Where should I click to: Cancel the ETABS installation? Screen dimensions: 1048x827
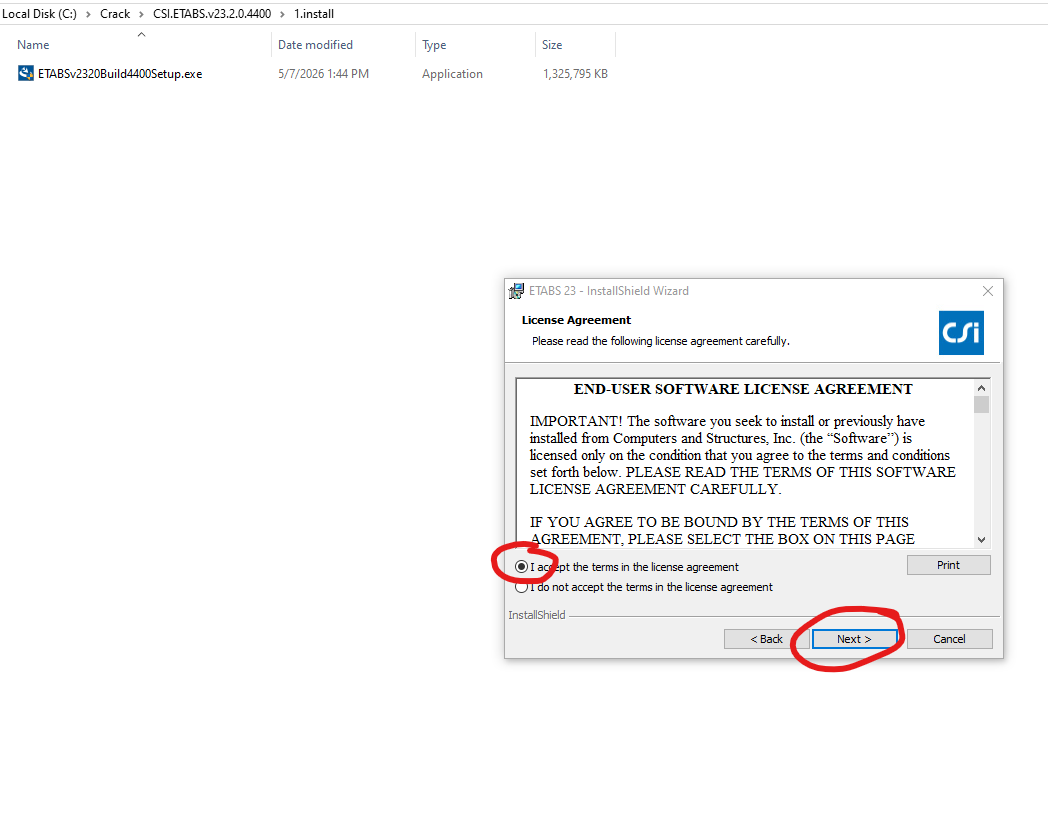click(949, 639)
